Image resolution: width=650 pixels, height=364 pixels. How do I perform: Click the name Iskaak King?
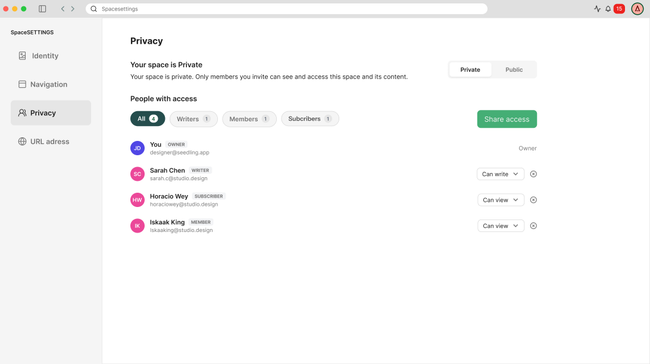(167, 222)
